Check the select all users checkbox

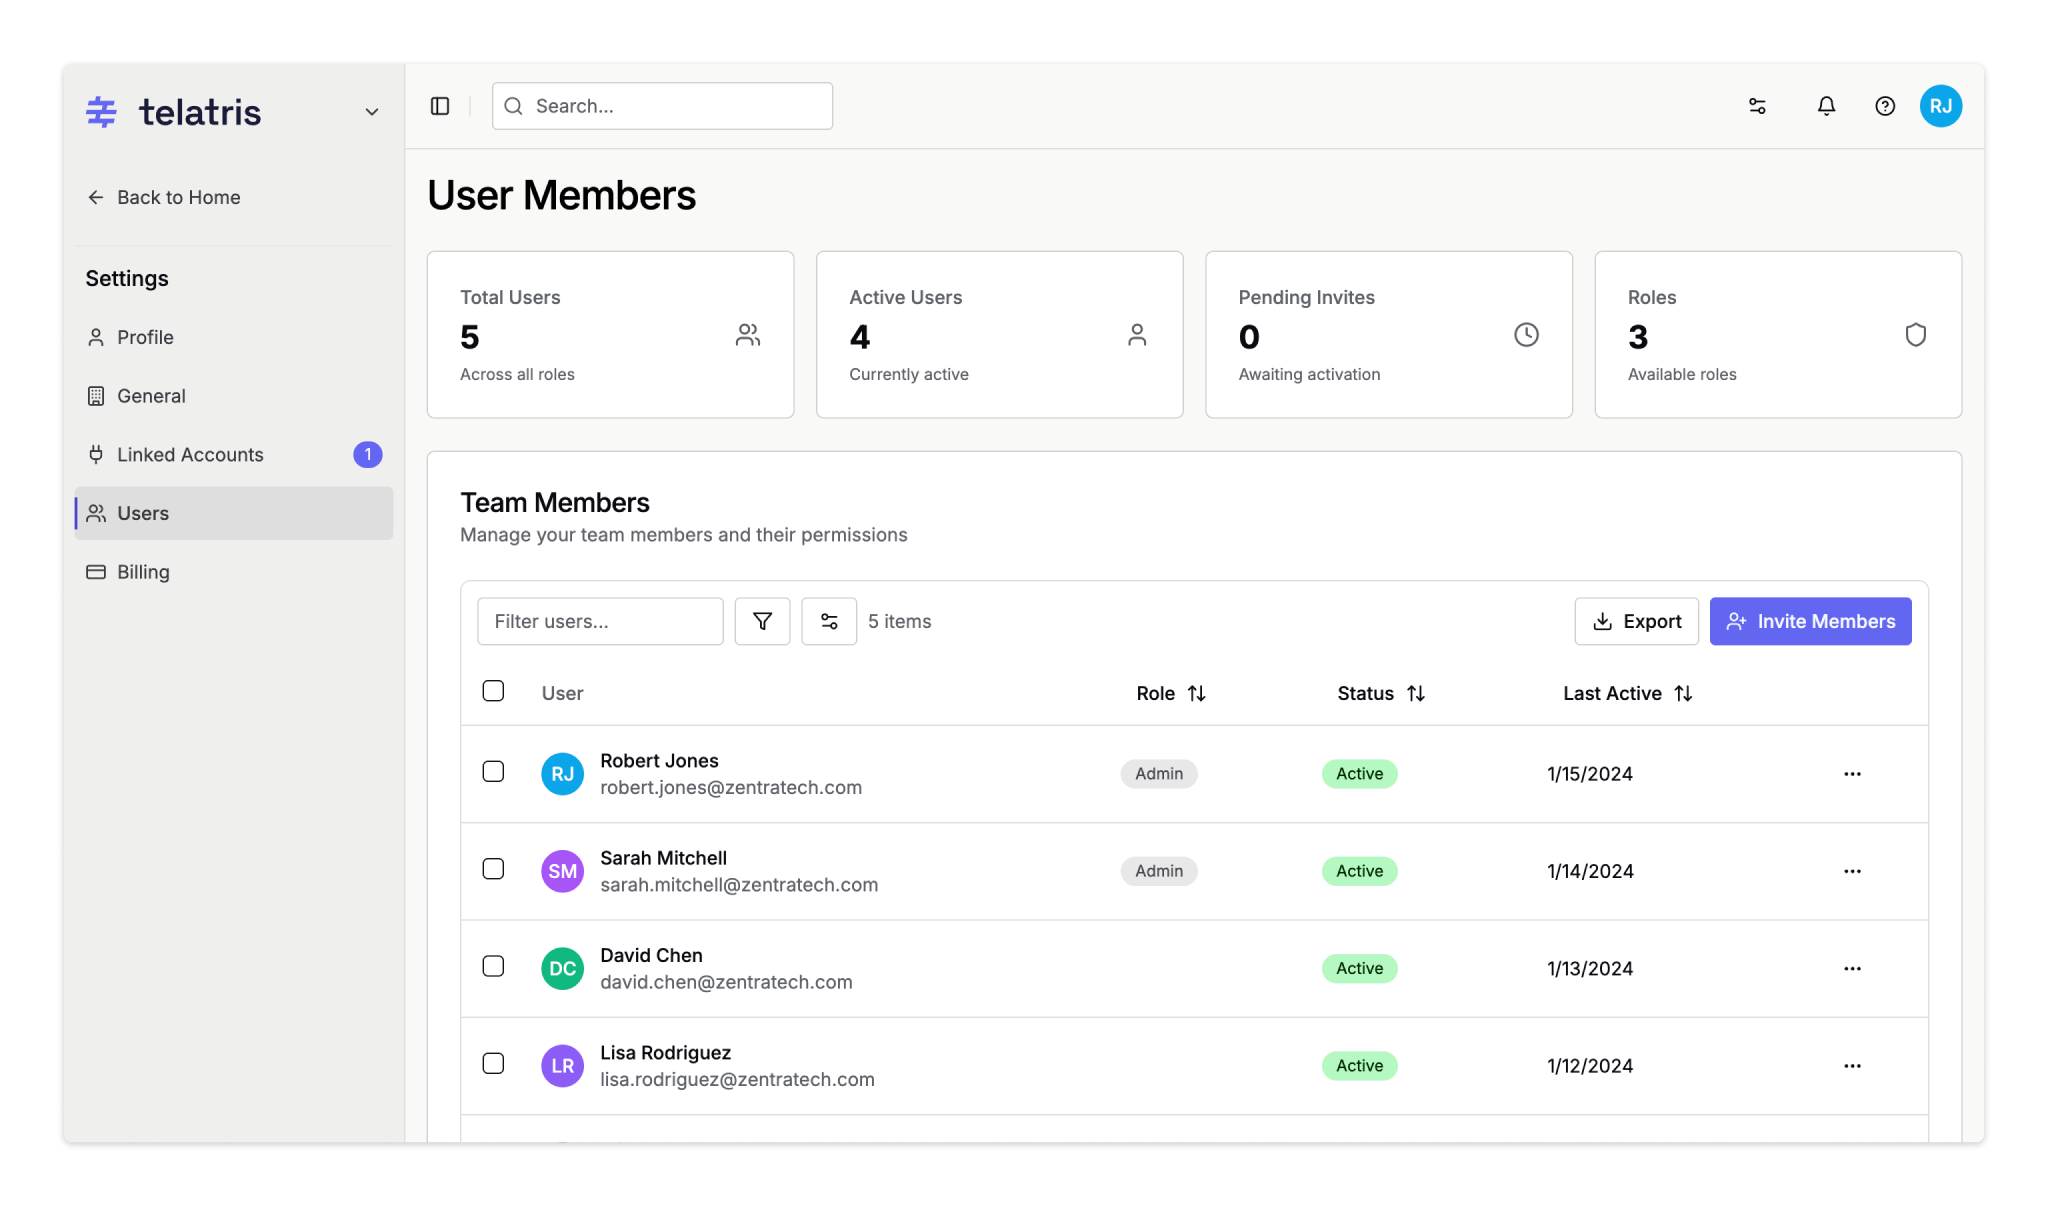point(493,691)
